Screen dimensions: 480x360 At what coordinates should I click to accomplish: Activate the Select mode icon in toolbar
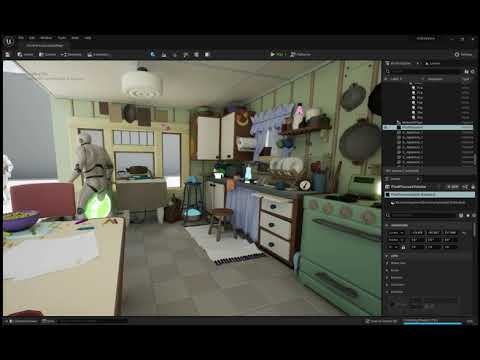[153, 54]
